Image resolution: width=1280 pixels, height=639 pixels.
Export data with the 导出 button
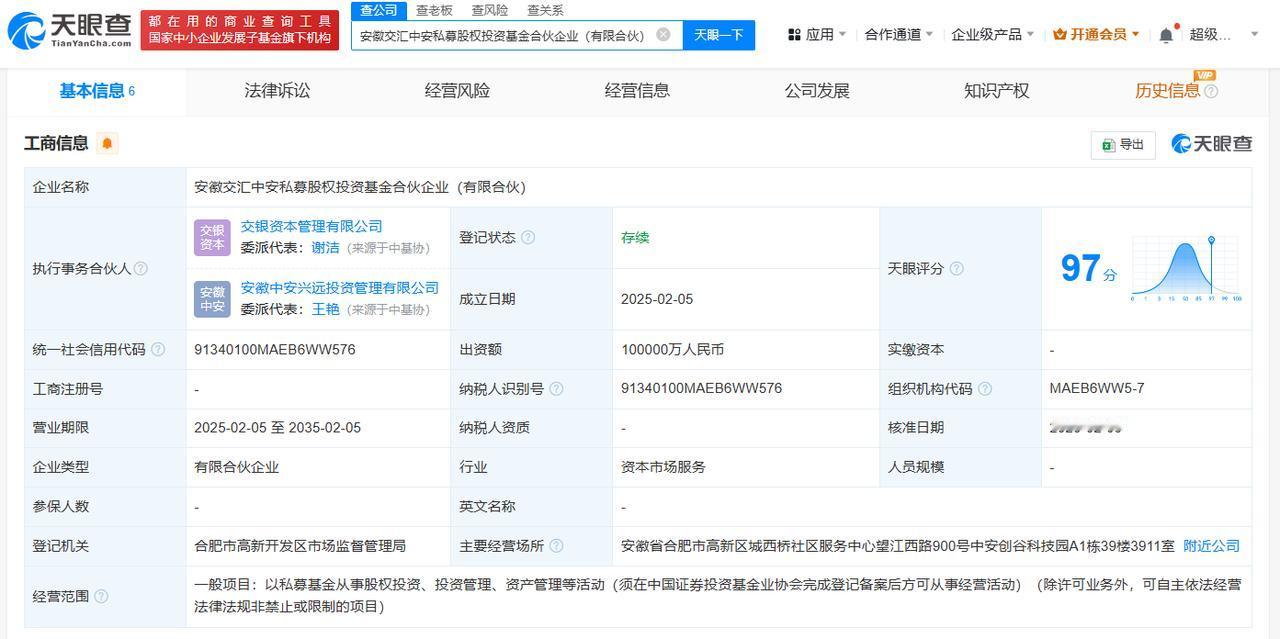click(1123, 144)
